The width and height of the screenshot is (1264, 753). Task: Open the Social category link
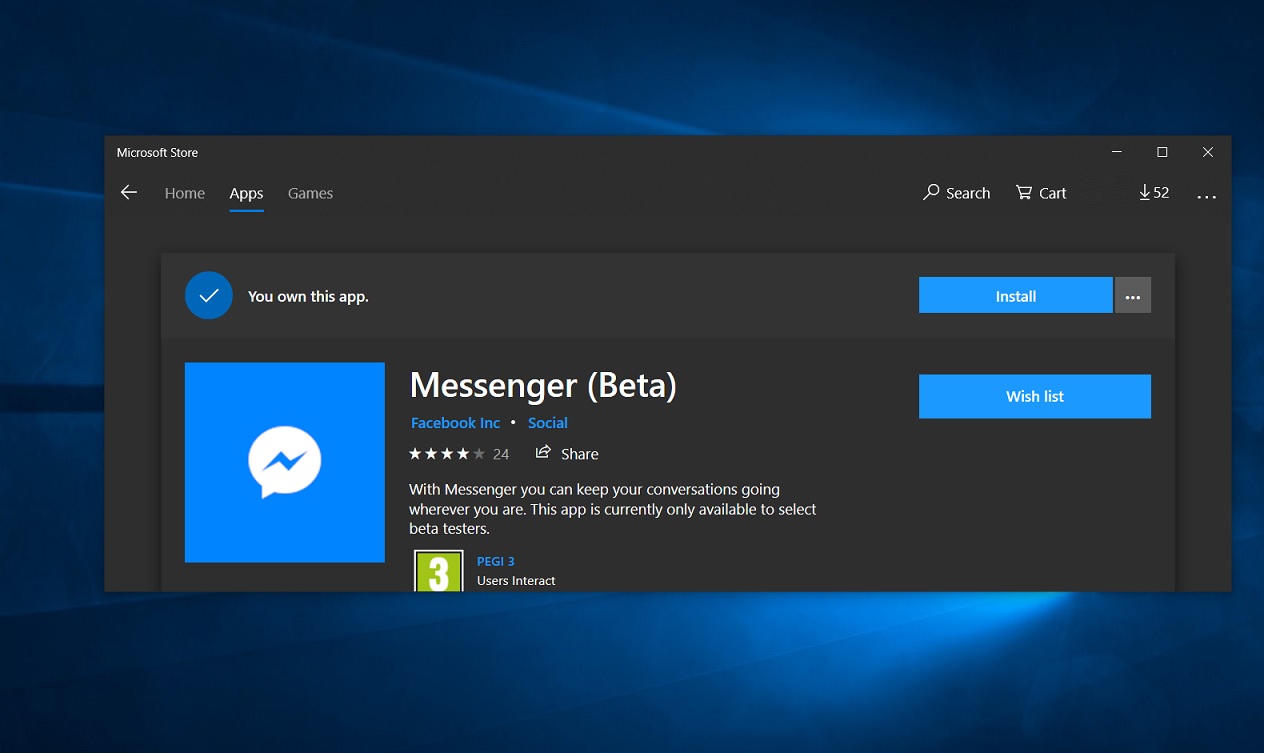point(547,423)
